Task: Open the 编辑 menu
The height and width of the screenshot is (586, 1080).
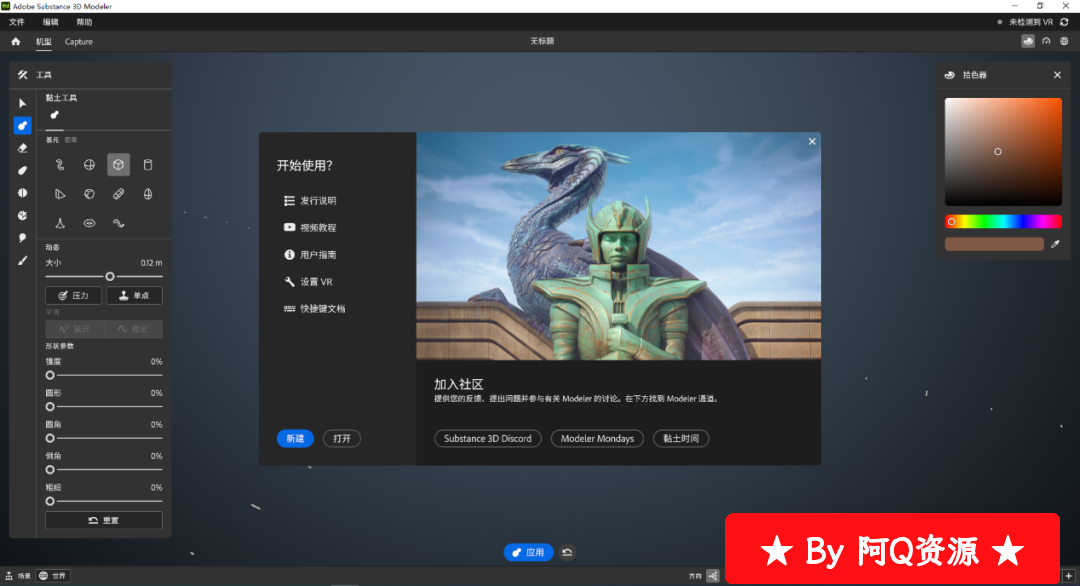Action: [x=50, y=22]
